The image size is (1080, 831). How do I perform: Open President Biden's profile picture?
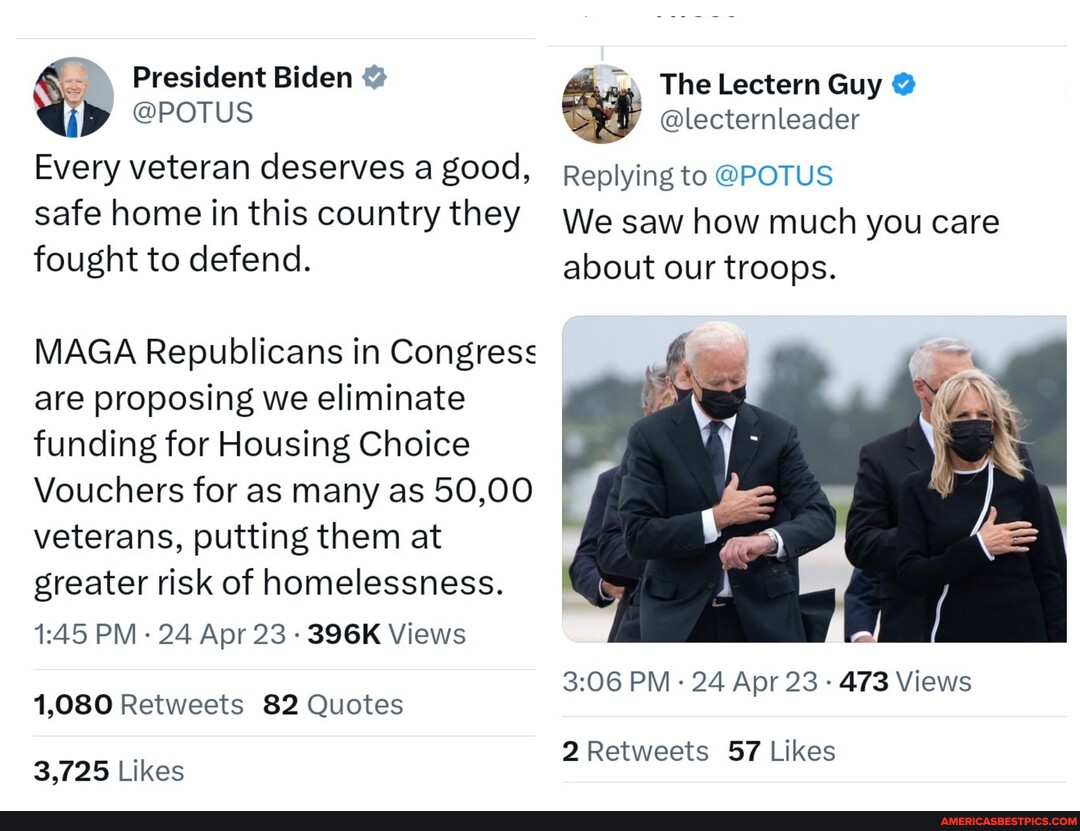pyautogui.click(x=72, y=97)
